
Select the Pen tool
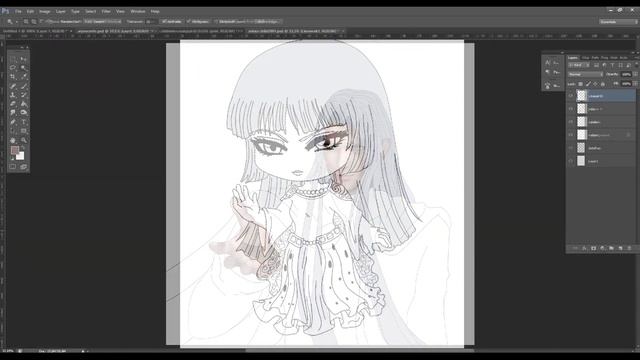13,122
